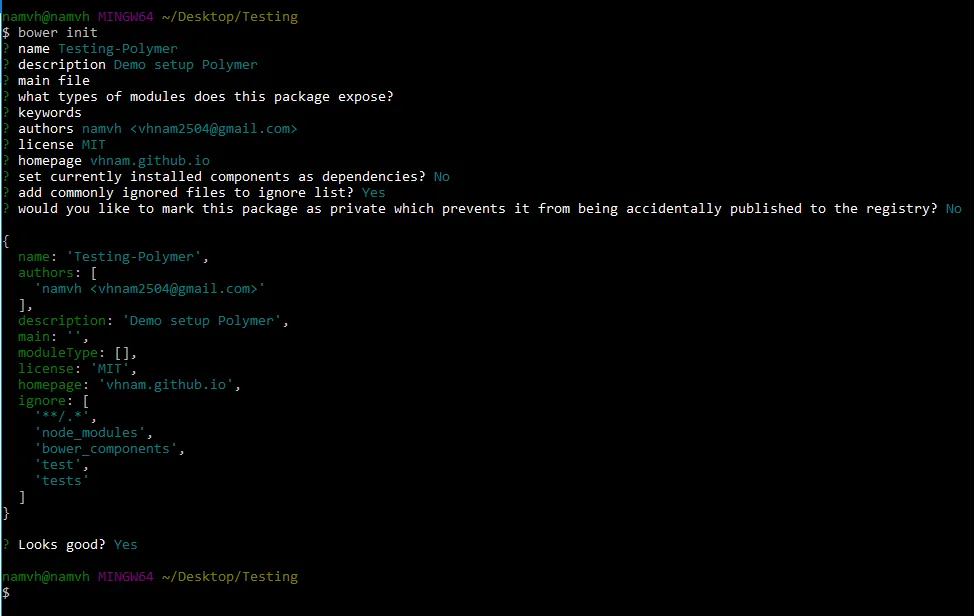Click 'No' answer for the private package question
Screen dimensions: 974x616
click(x=953, y=208)
